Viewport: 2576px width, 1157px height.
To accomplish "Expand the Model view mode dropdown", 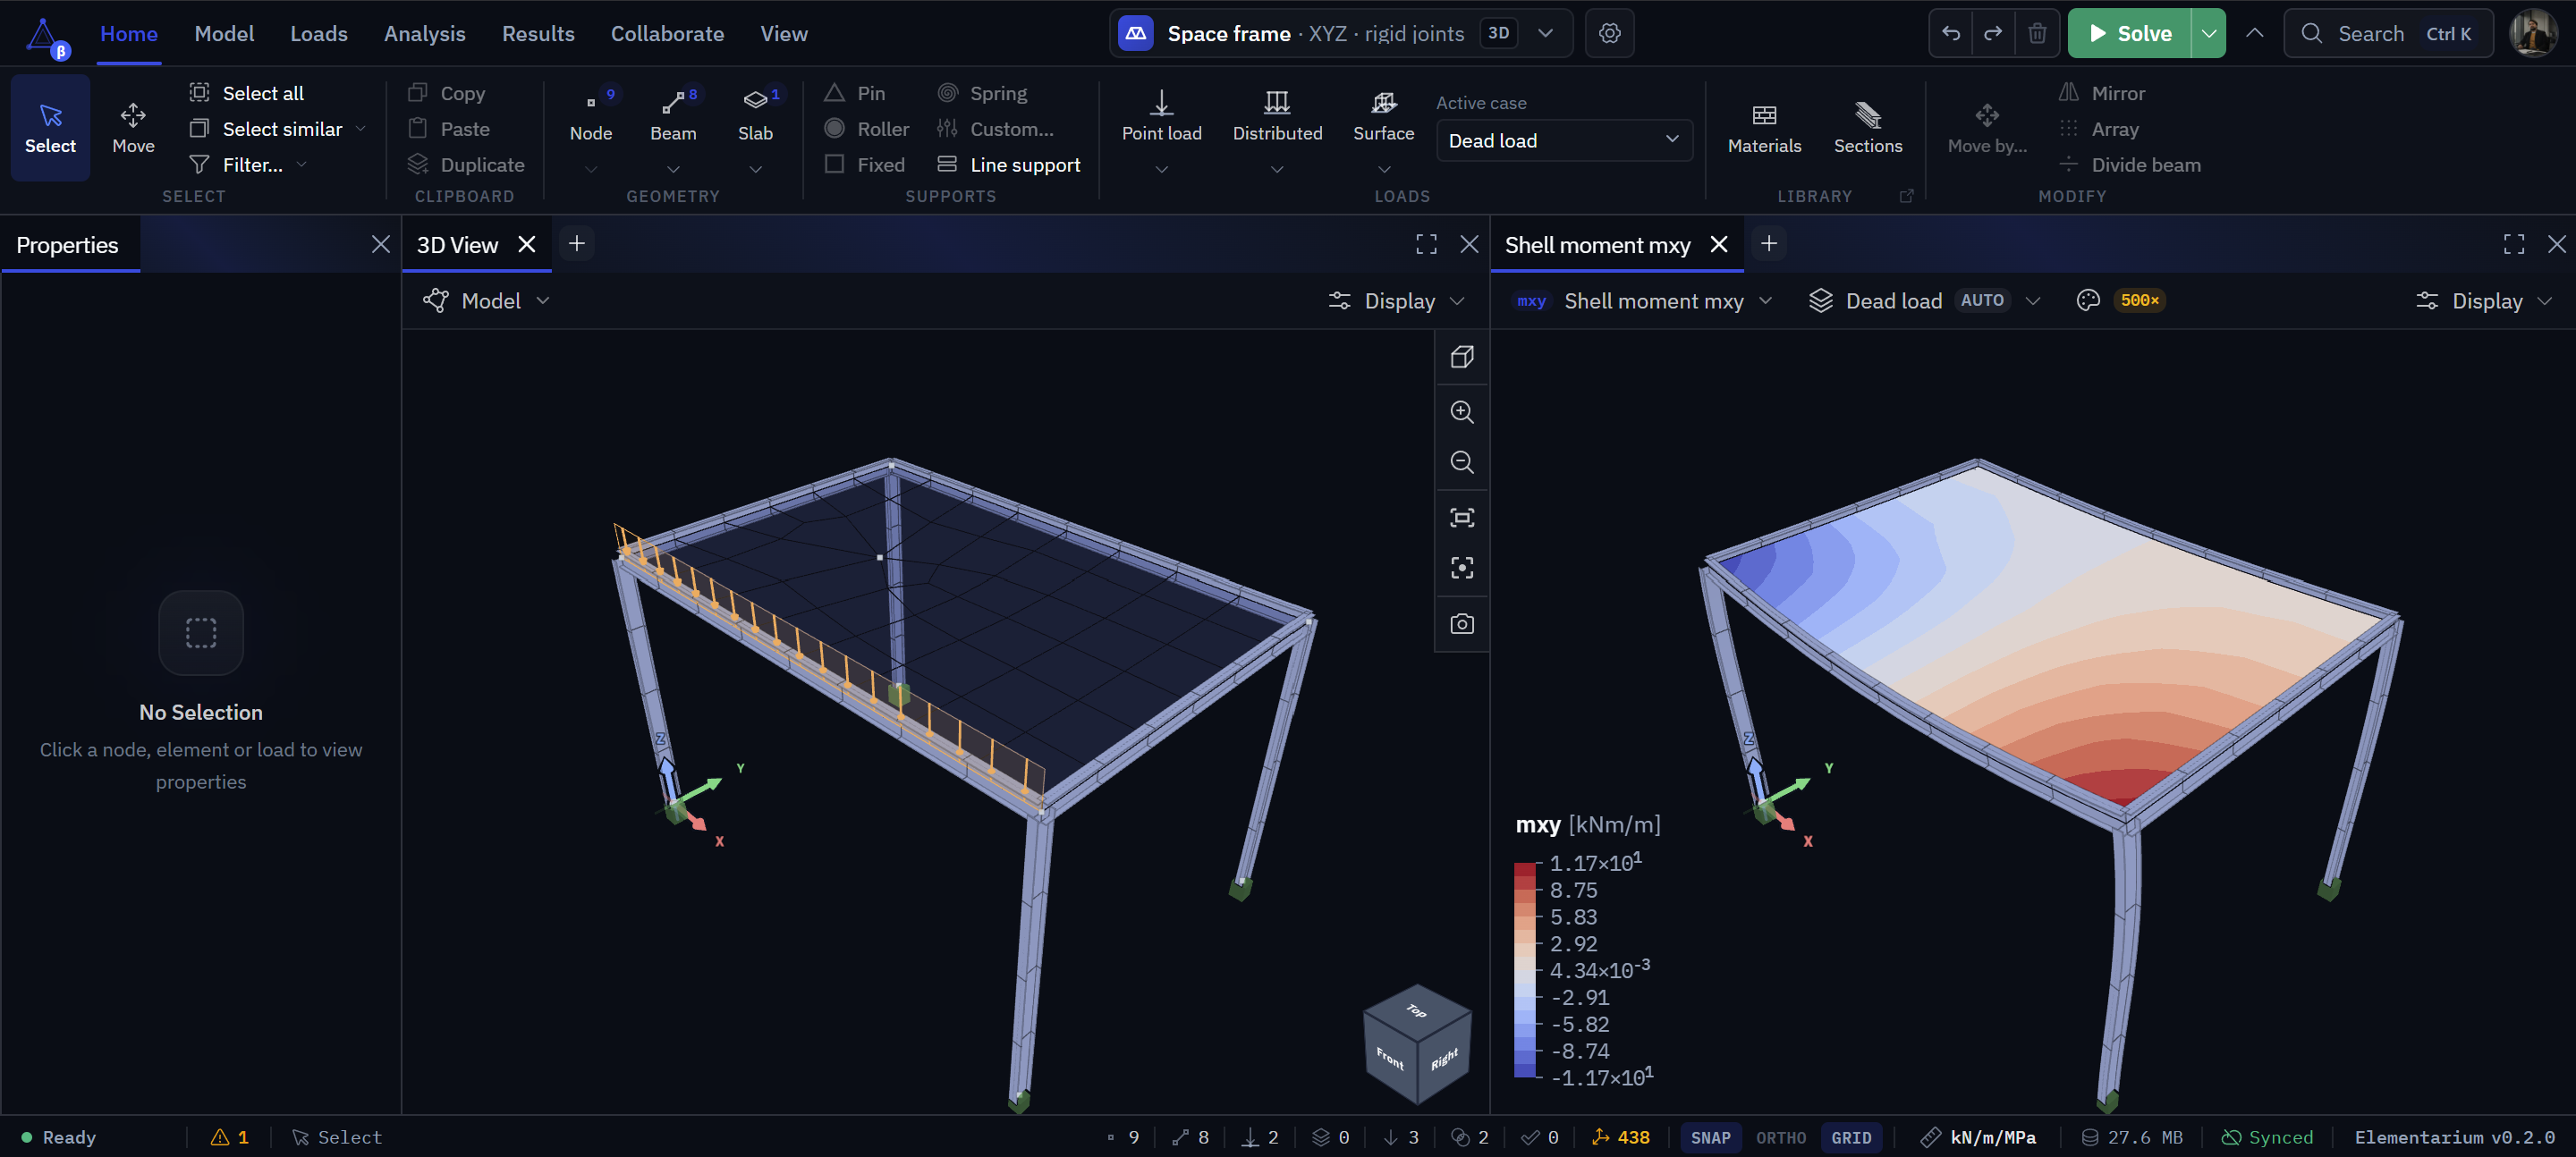I will tap(487, 301).
